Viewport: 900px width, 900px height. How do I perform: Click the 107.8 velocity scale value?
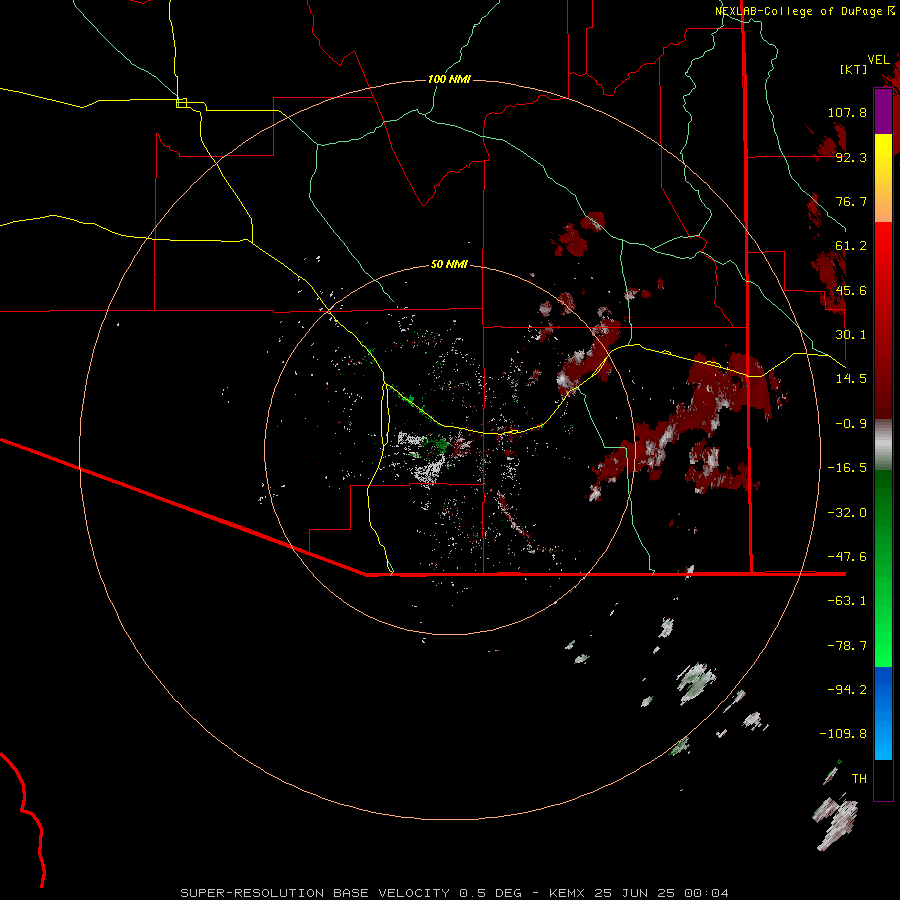[847, 112]
